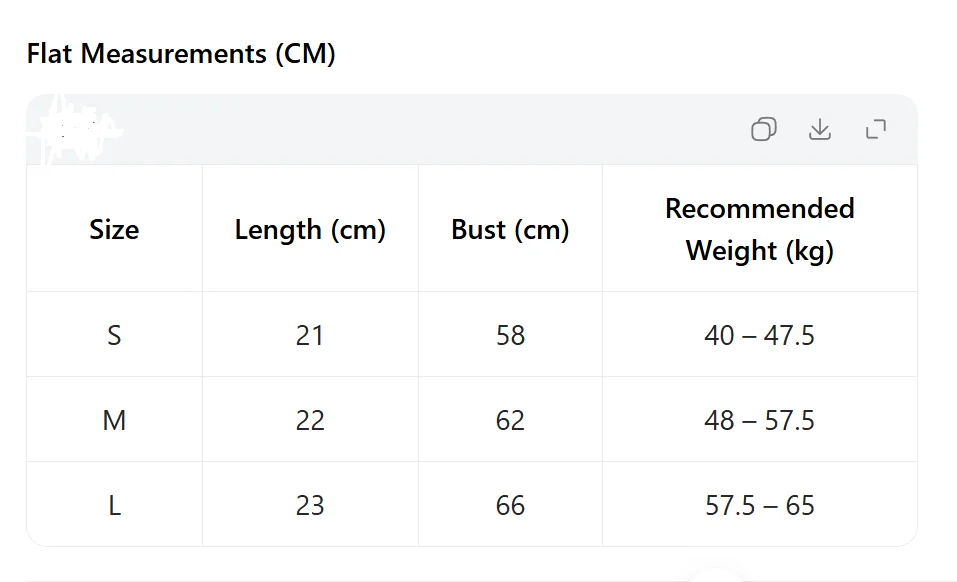Select the Recommended Weight (kg) header
Screen dimensions: 957x582
(760, 229)
